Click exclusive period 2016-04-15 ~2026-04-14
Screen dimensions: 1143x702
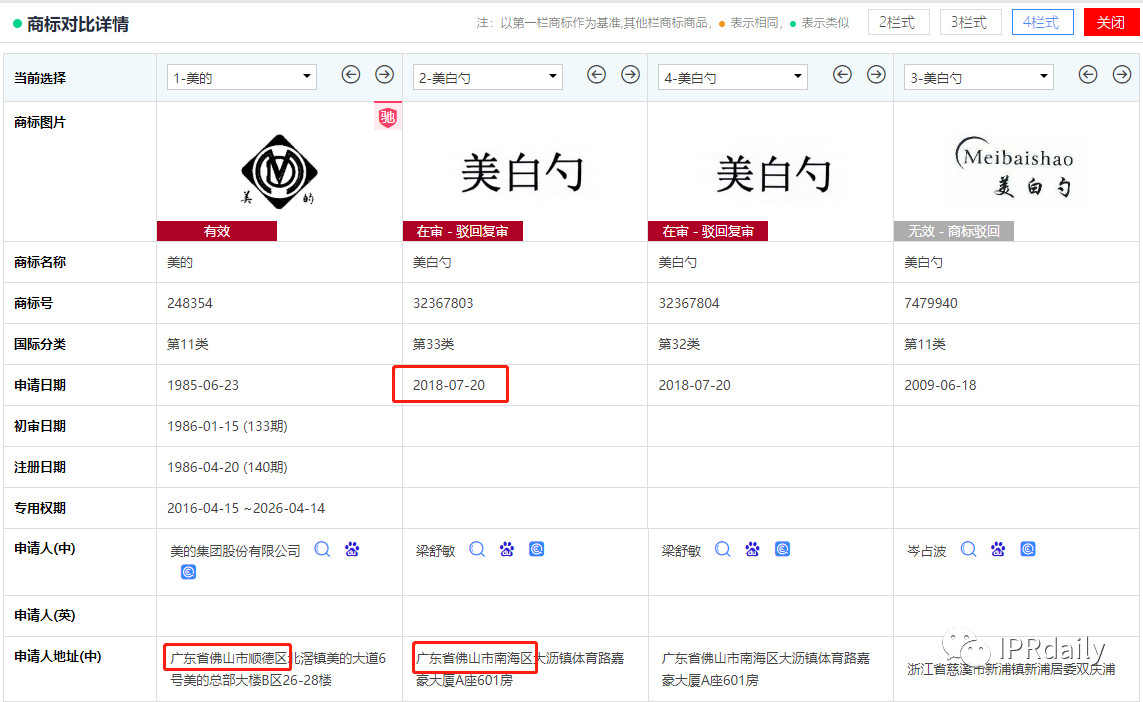tap(246, 508)
